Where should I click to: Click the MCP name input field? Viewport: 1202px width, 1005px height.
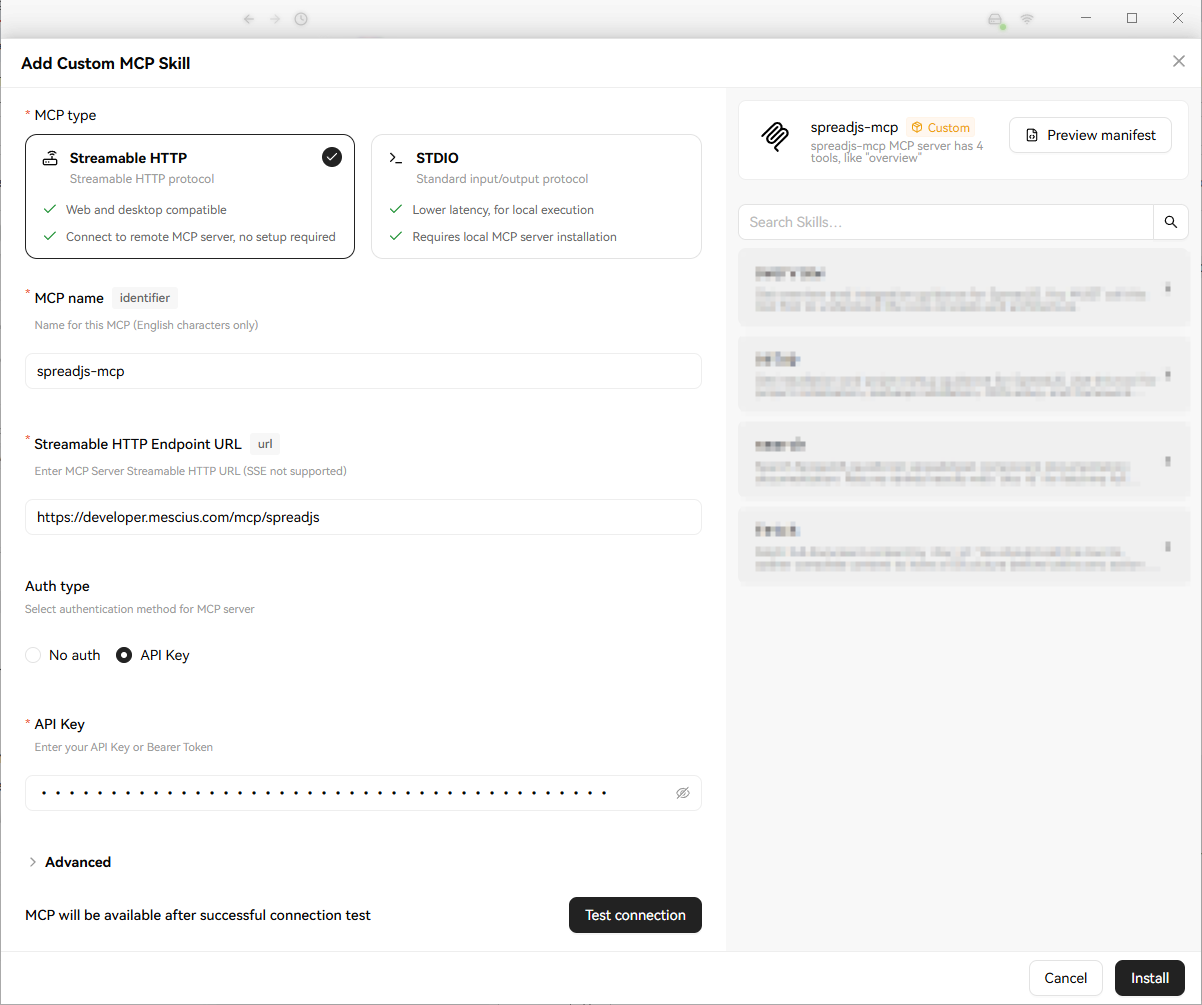tap(363, 371)
